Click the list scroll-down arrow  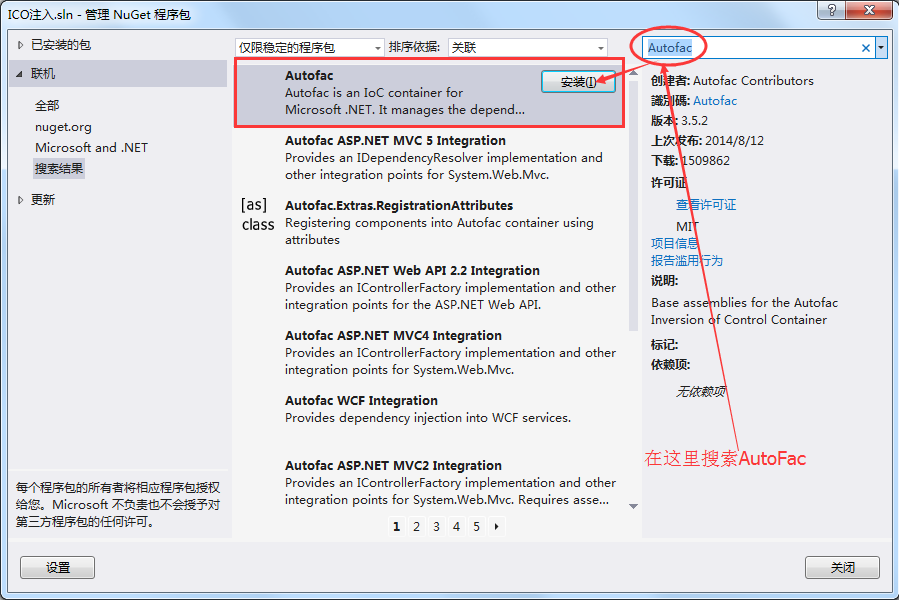633,507
